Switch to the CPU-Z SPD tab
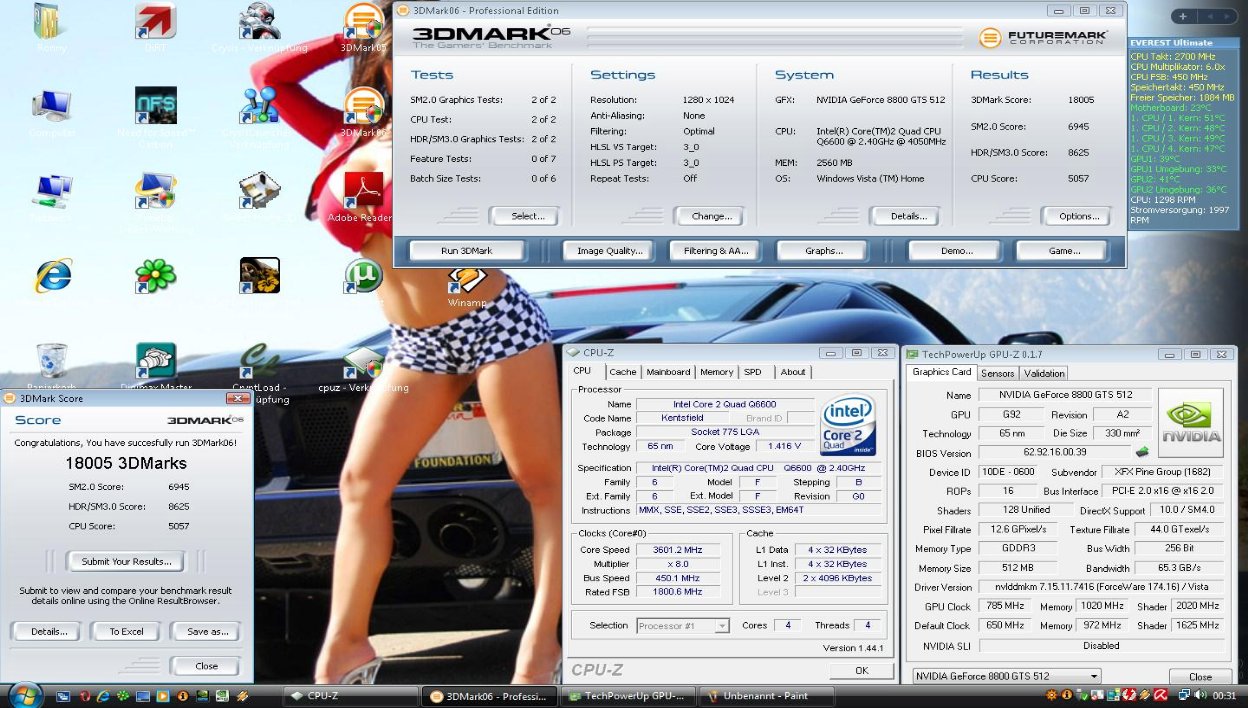 (753, 372)
